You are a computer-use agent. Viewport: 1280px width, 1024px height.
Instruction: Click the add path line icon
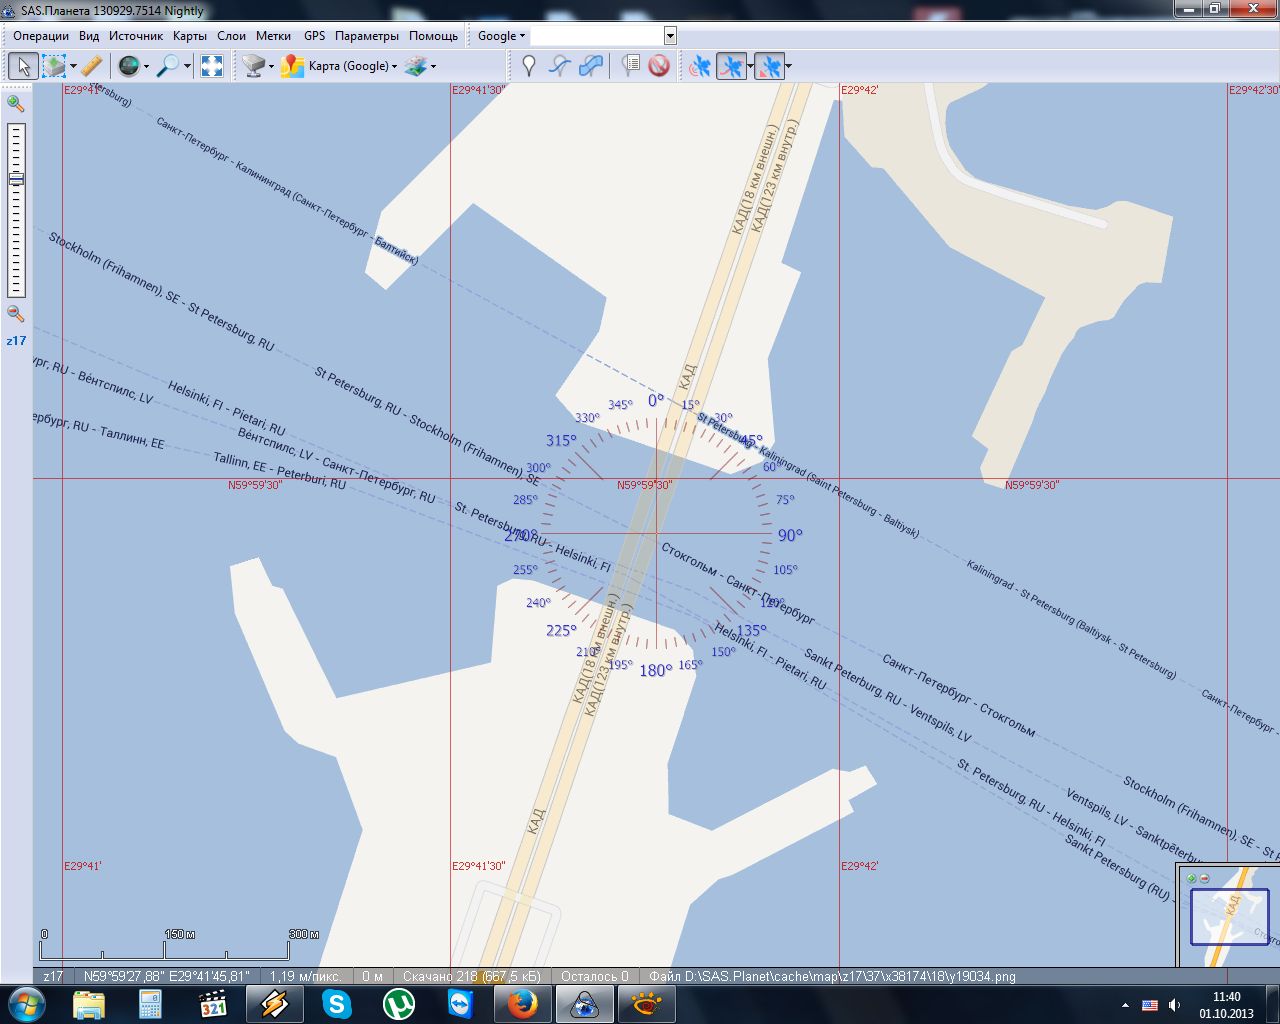560,66
